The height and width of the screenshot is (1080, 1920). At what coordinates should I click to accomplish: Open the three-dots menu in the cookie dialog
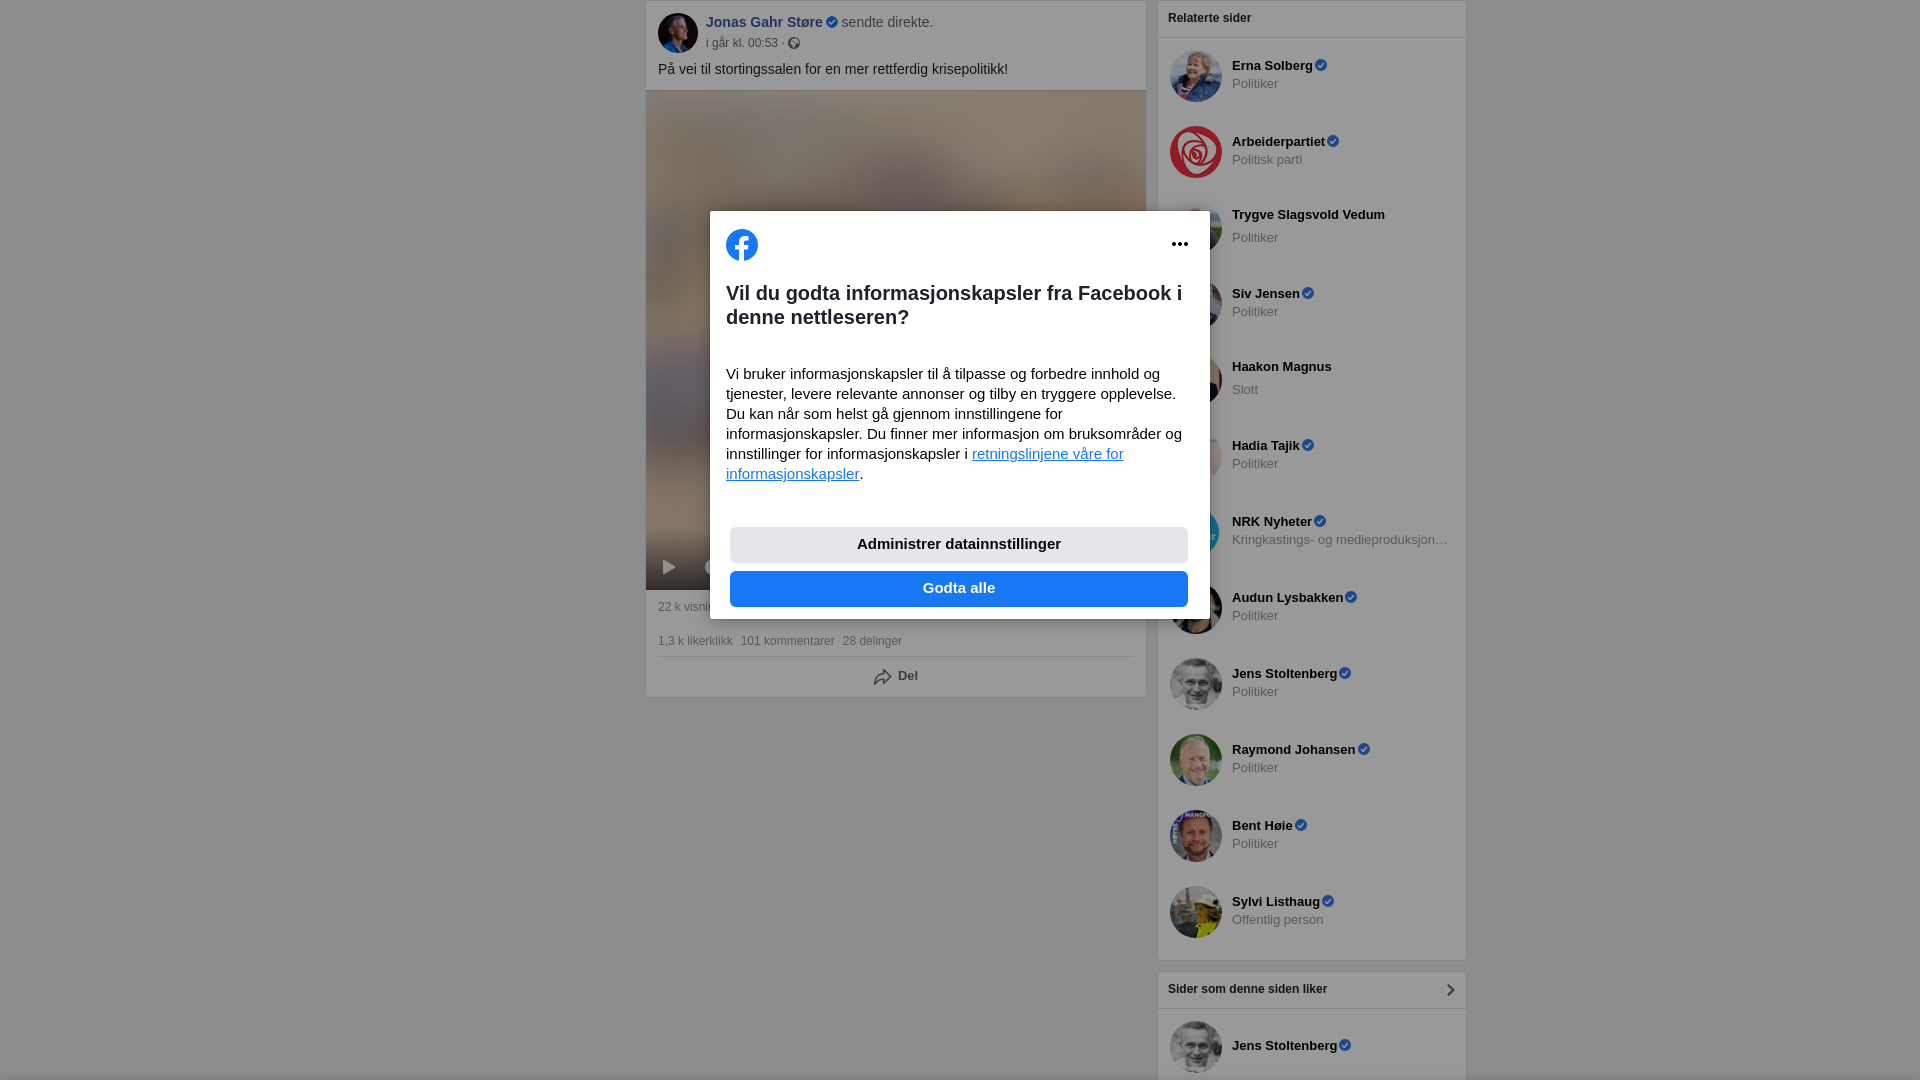tap(1180, 244)
